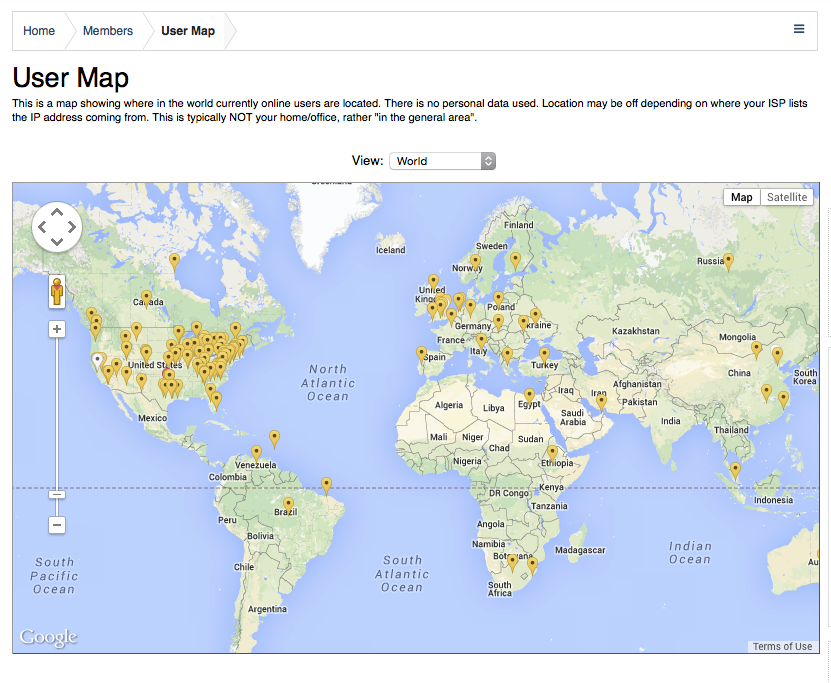Click the map pin in Egypt
The height and width of the screenshot is (683, 831).
point(529,395)
